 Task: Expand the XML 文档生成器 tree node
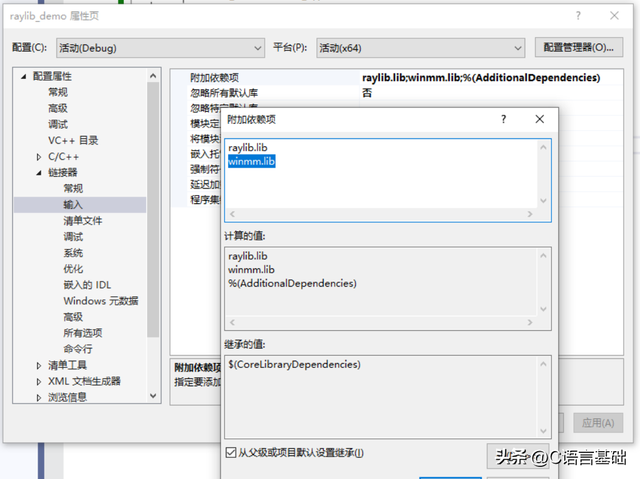[39, 381]
